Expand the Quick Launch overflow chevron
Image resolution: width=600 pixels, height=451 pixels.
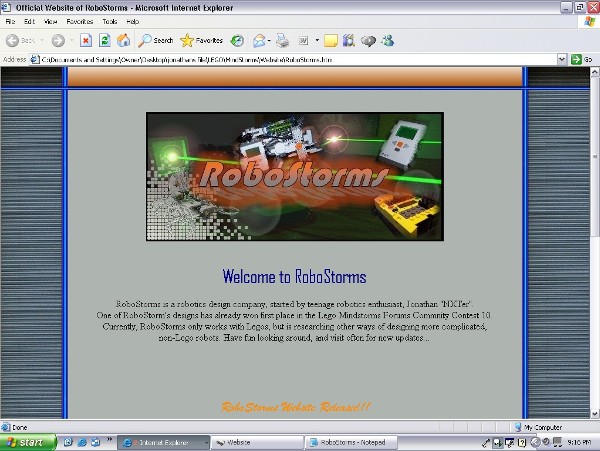pos(109,439)
